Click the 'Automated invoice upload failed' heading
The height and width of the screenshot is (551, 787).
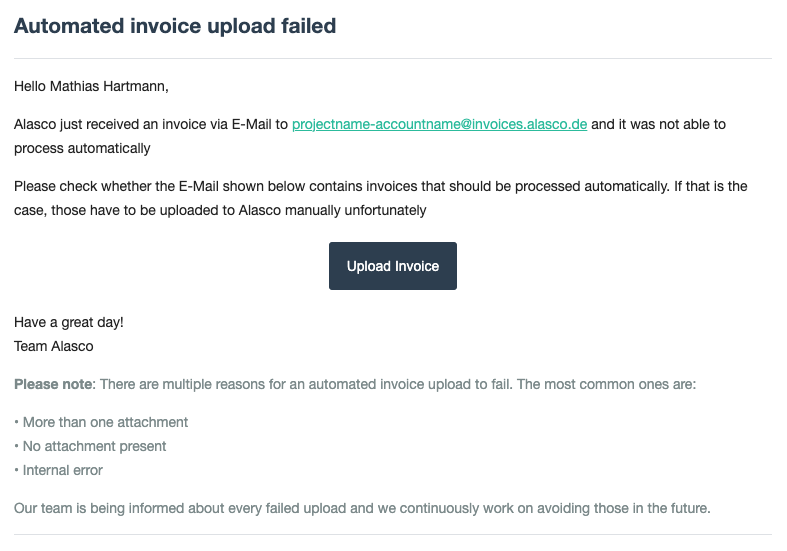point(175,27)
